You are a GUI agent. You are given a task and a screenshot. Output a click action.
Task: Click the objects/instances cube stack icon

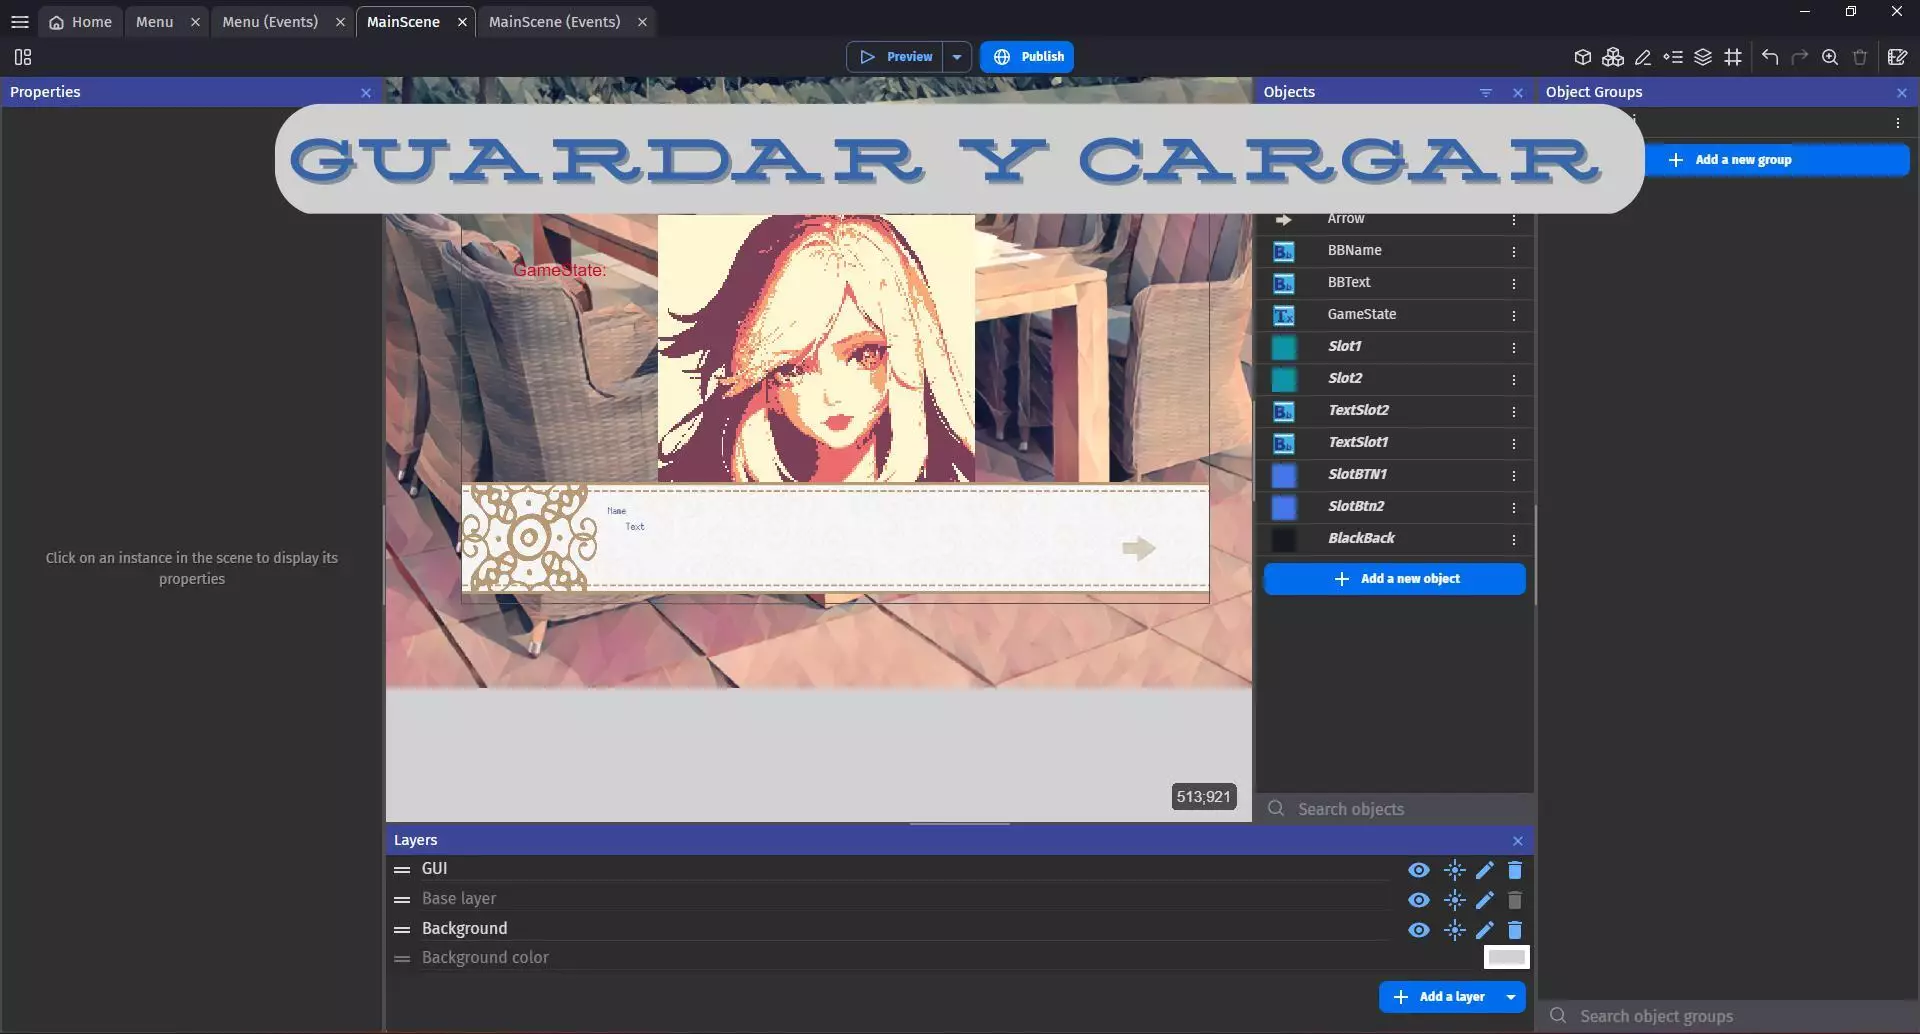pyautogui.click(x=1613, y=57)
